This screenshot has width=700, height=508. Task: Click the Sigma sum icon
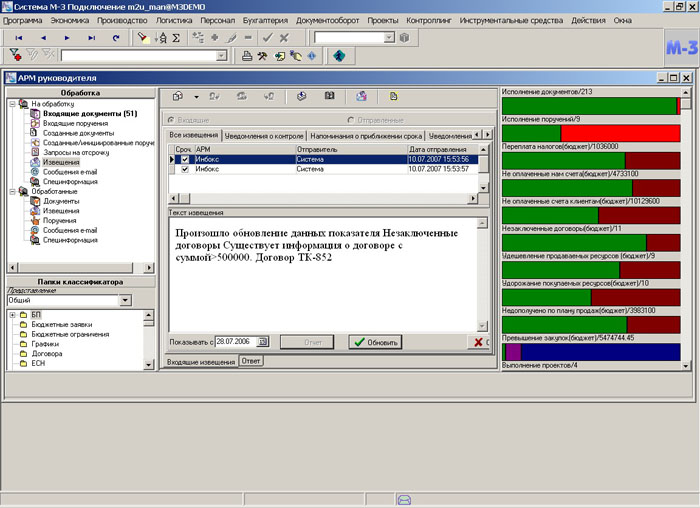[x=176, y=38]
